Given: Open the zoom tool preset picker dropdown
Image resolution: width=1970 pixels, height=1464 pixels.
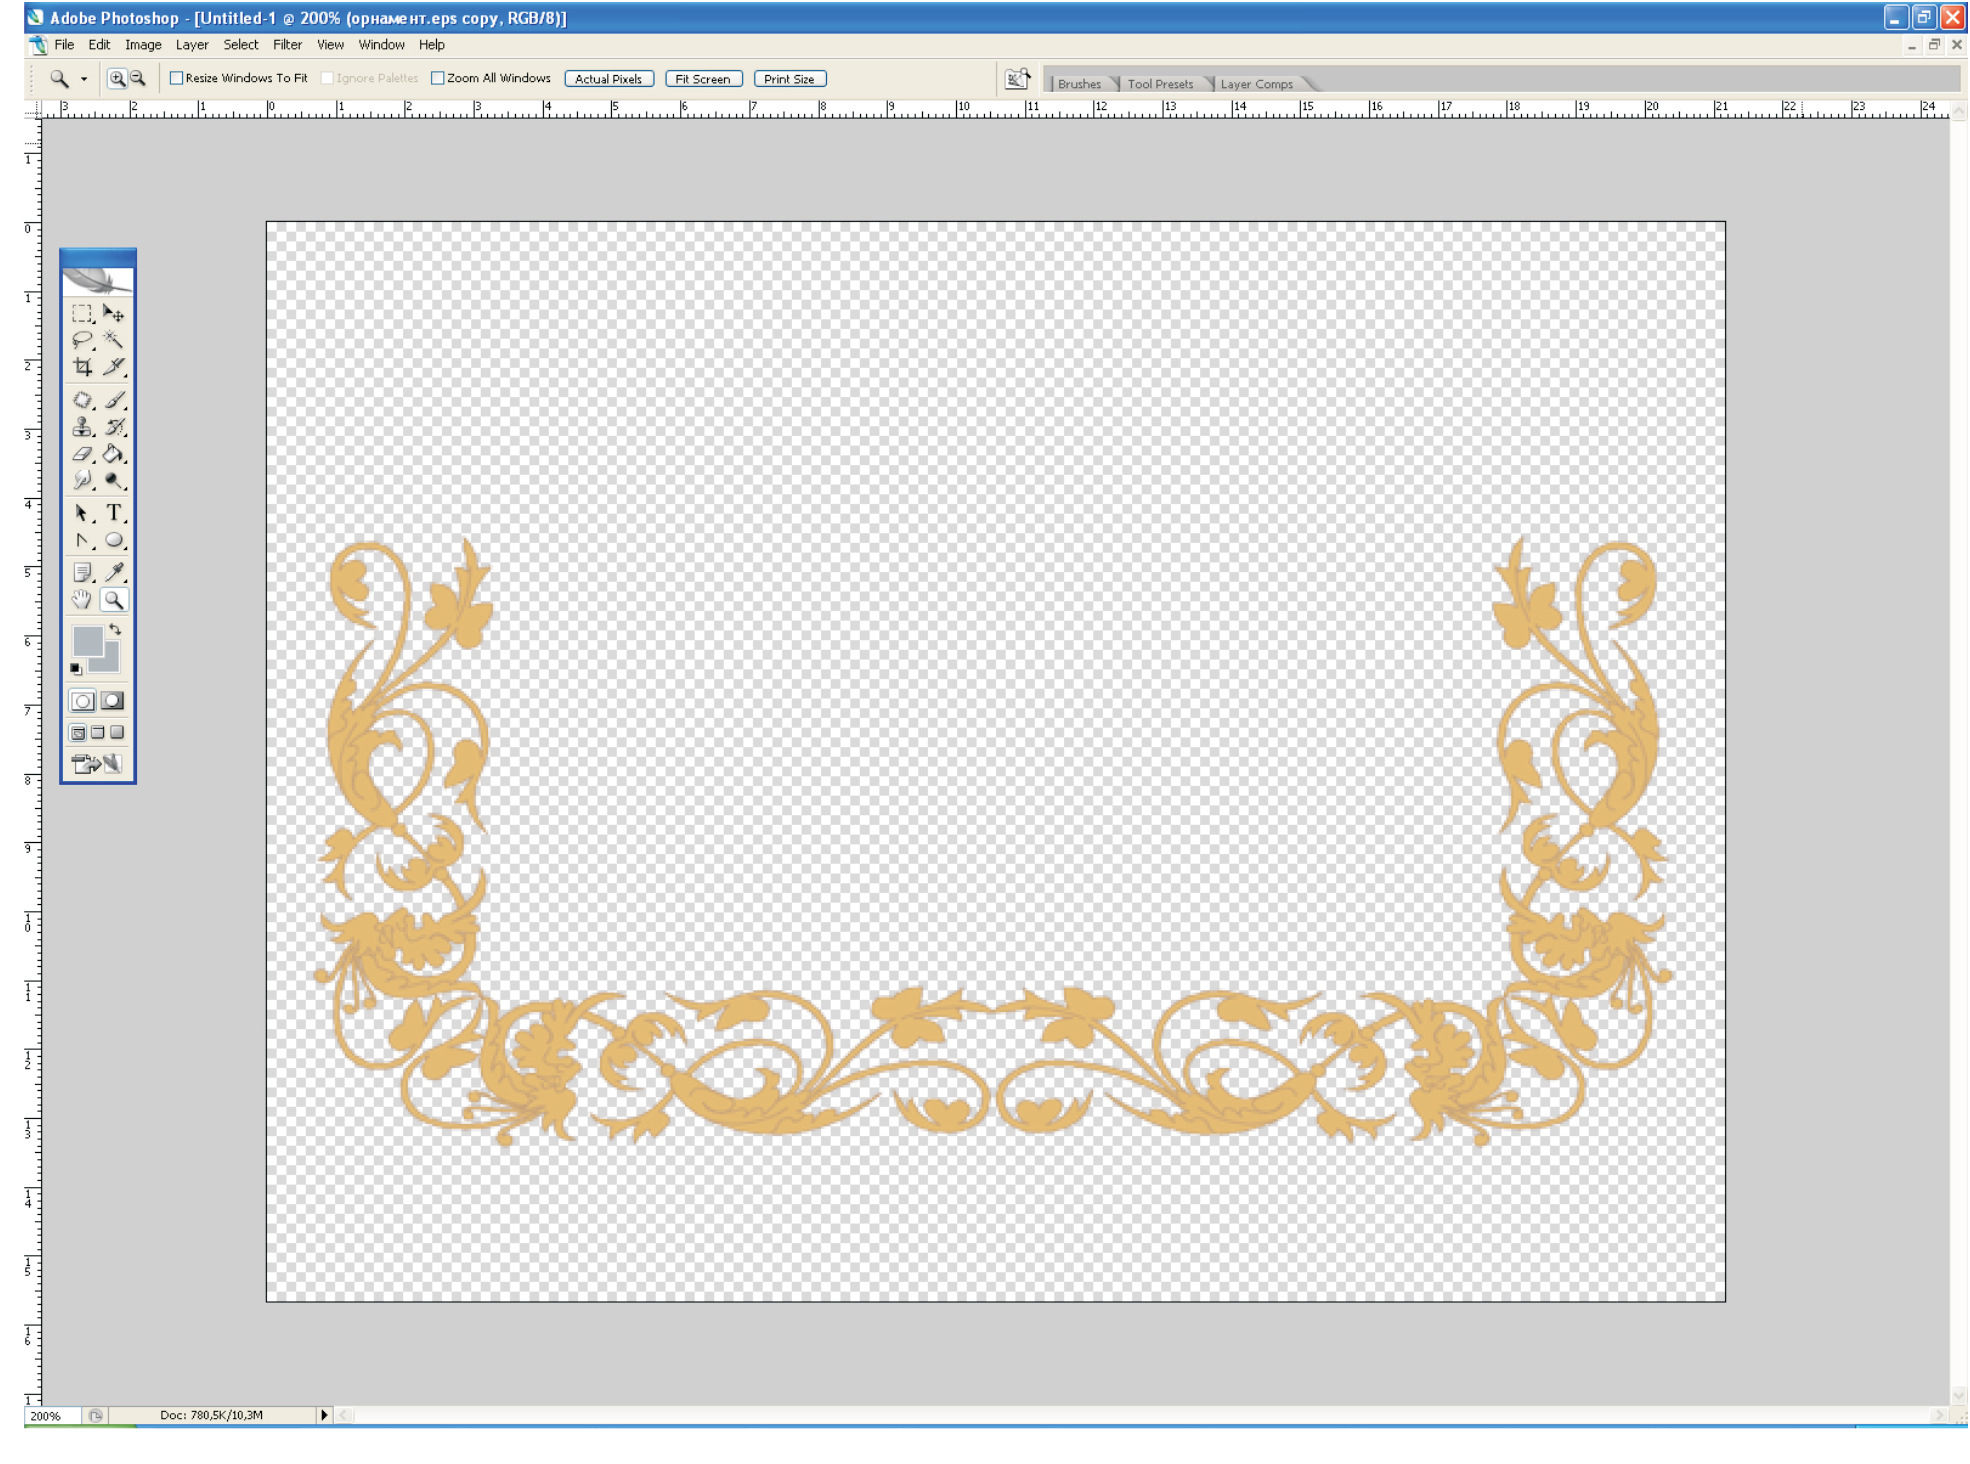Looking at the screenshot, I should 84,79.
